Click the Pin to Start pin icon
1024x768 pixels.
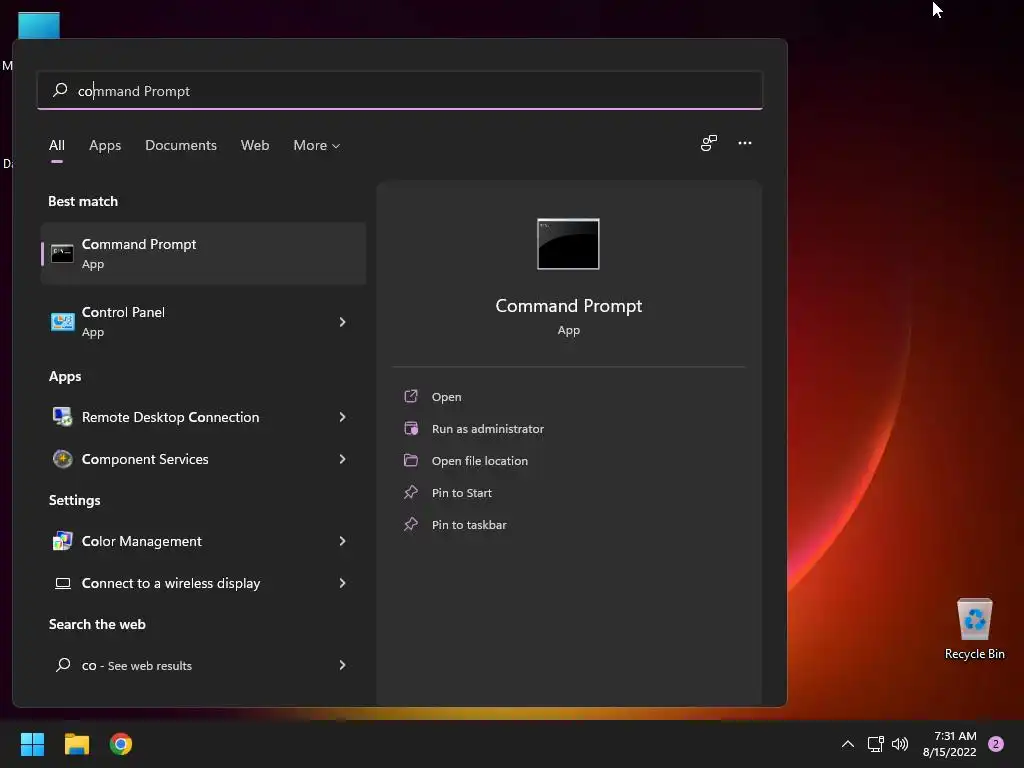411,492
